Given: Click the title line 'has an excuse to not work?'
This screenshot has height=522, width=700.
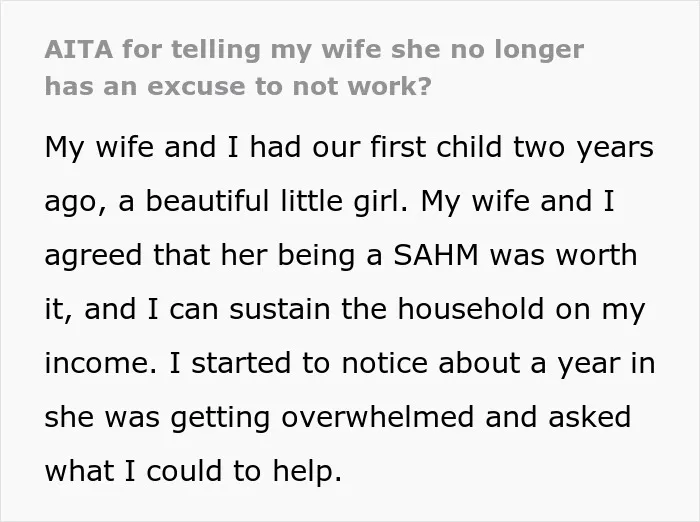Looking at the screenshot, I should pyautogui.click(x=238, y=86).
